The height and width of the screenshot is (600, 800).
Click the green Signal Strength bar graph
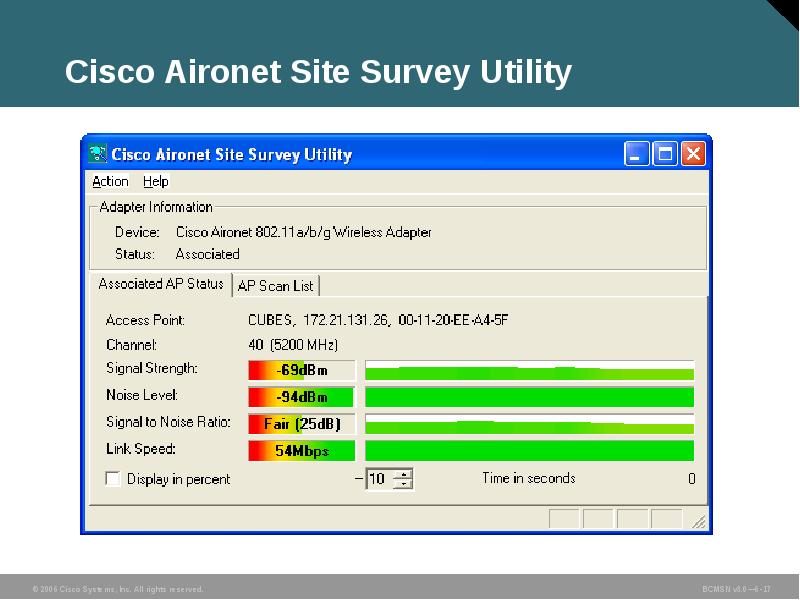pos(530,369)
